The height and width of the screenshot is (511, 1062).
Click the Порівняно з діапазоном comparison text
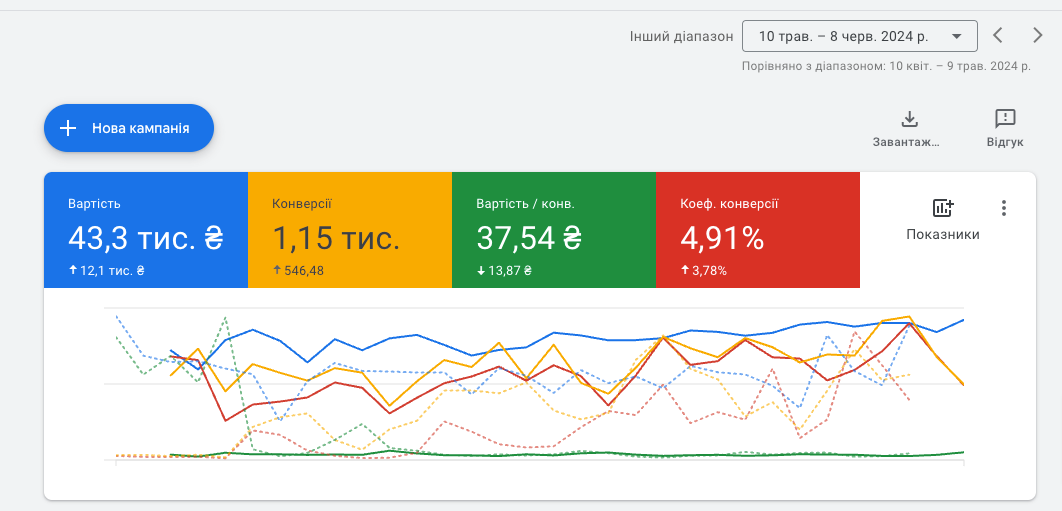pyautogui.click(x=885, y=66)
